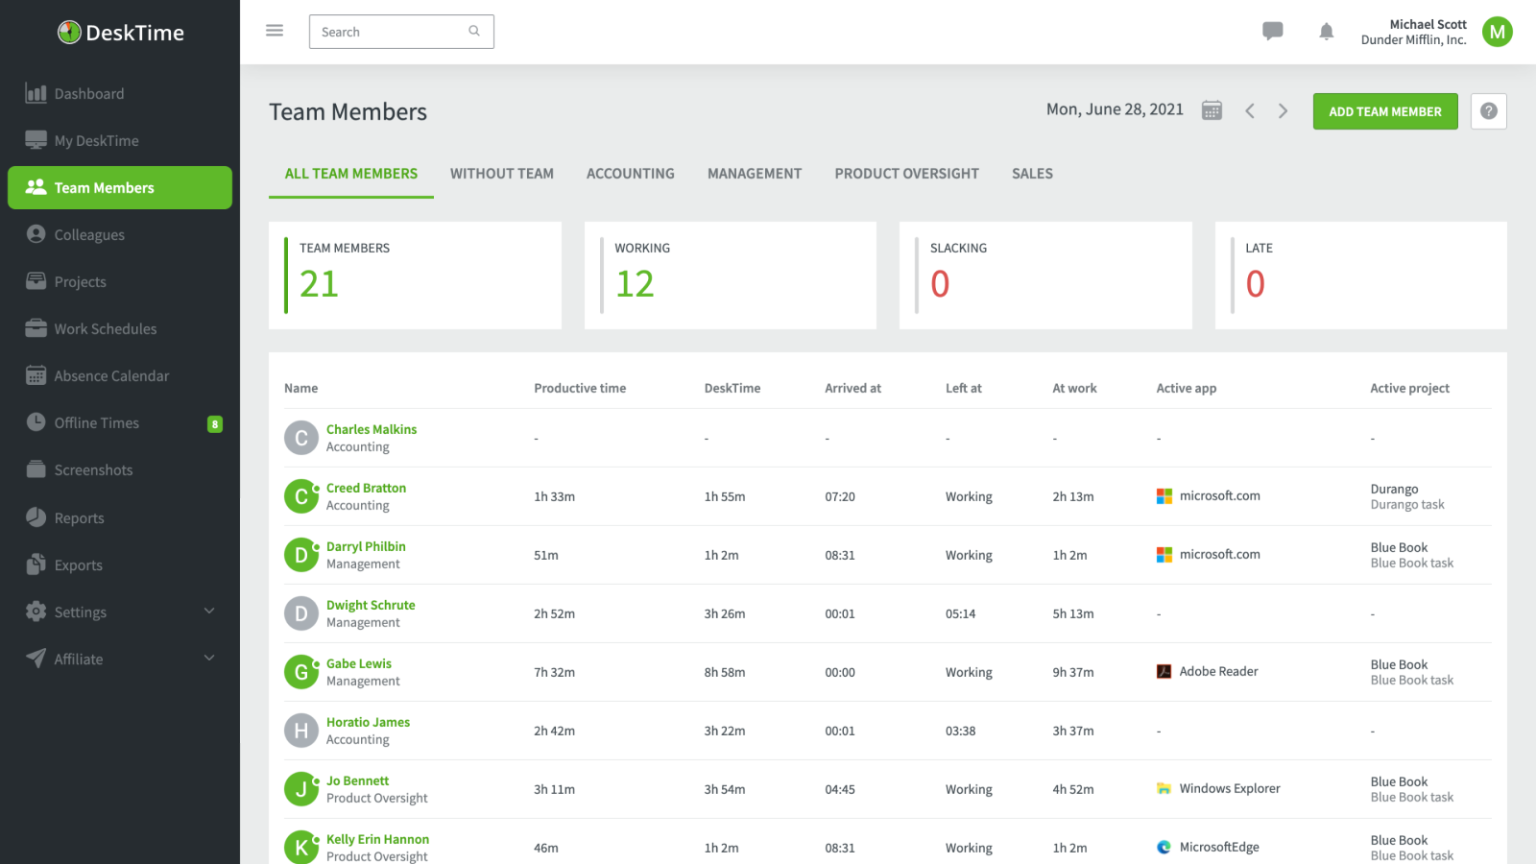Open Reports in the sidebar

point(79,517)
